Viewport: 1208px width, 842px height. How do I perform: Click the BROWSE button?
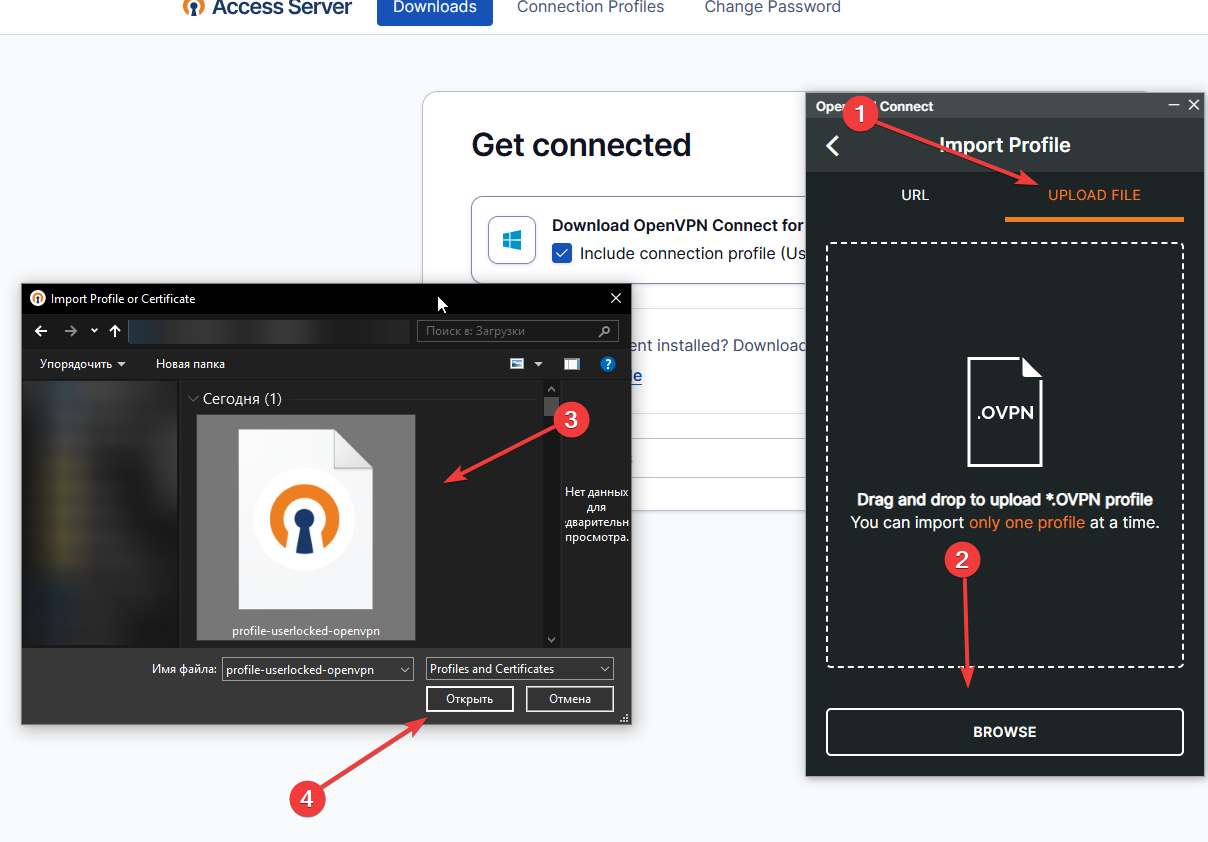(1005, 732)
